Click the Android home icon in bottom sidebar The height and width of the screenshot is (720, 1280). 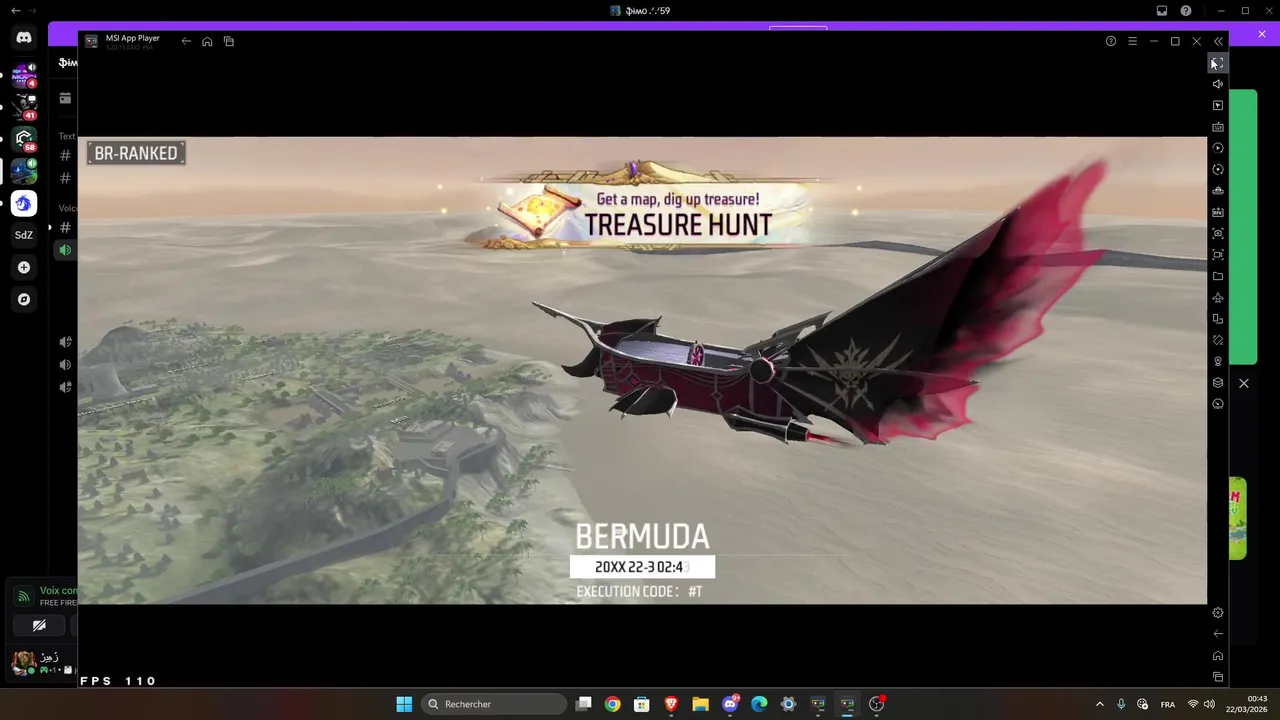click(1217, 656)
